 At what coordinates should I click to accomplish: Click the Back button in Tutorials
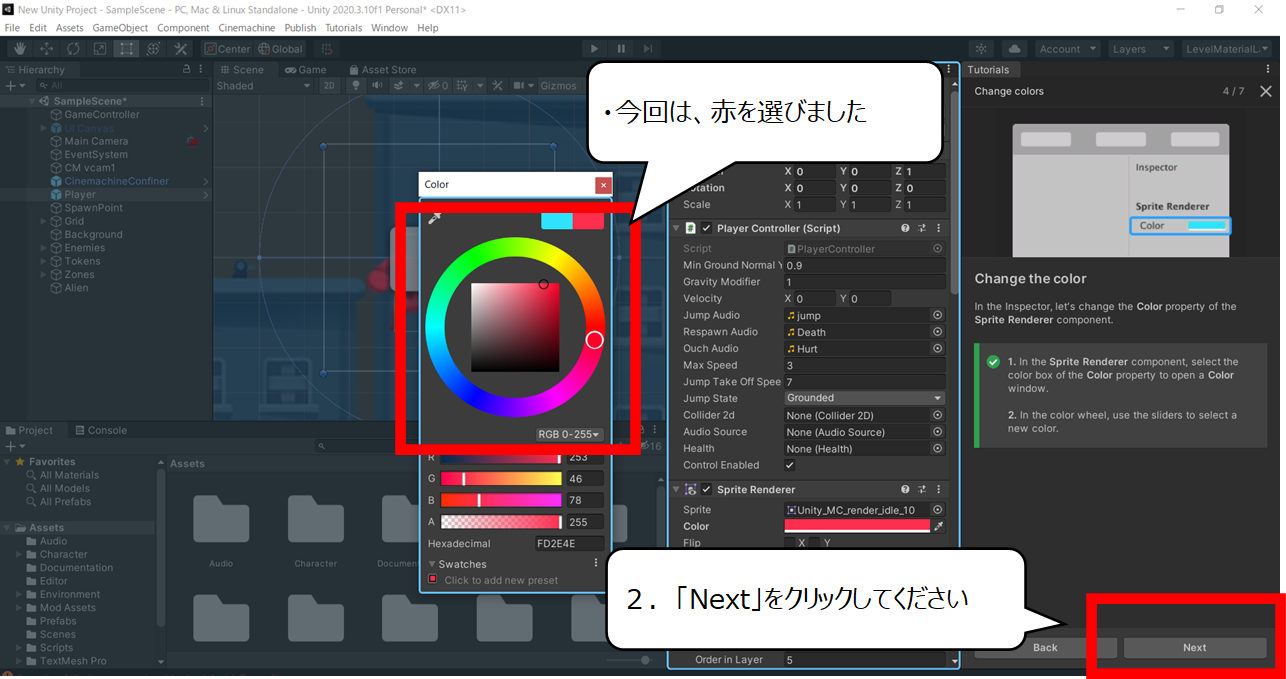tap(1045, 648)
